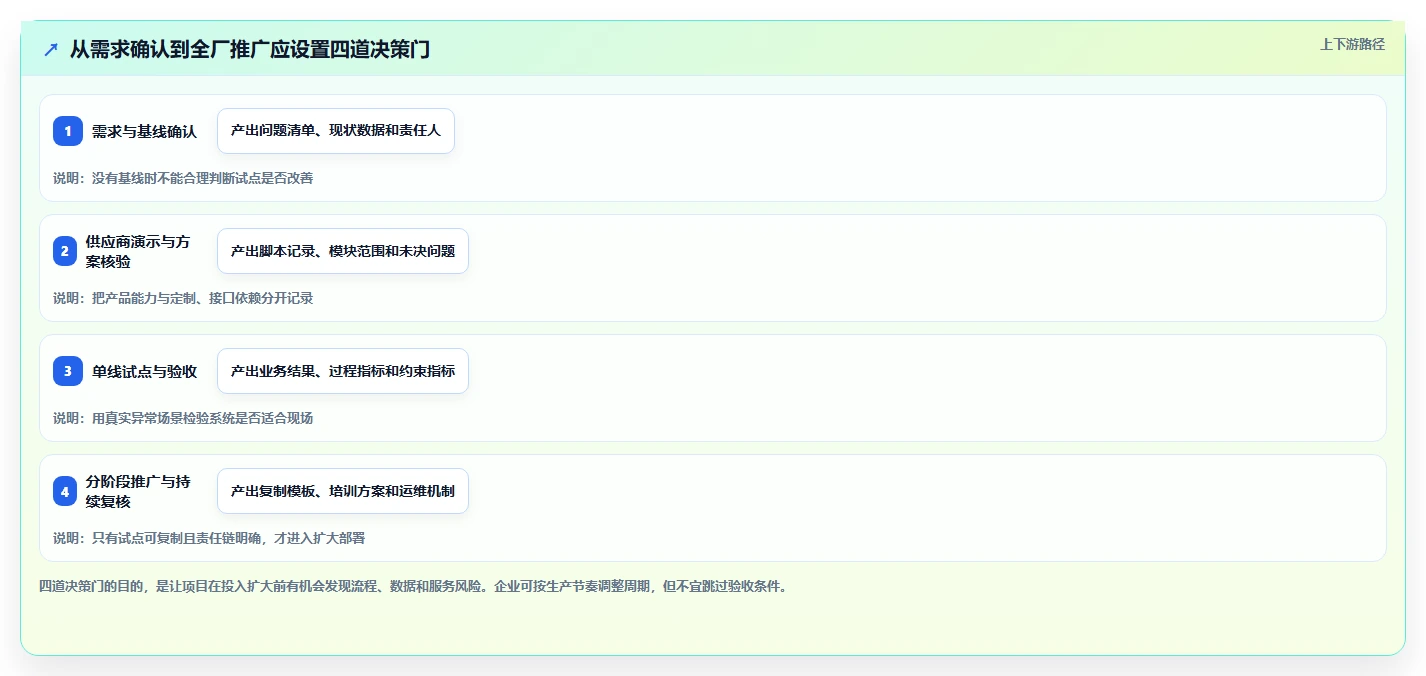Click the arrow icon beside the header title
The width and height of the screenshot is (1426, 676).
coord(51,49)
